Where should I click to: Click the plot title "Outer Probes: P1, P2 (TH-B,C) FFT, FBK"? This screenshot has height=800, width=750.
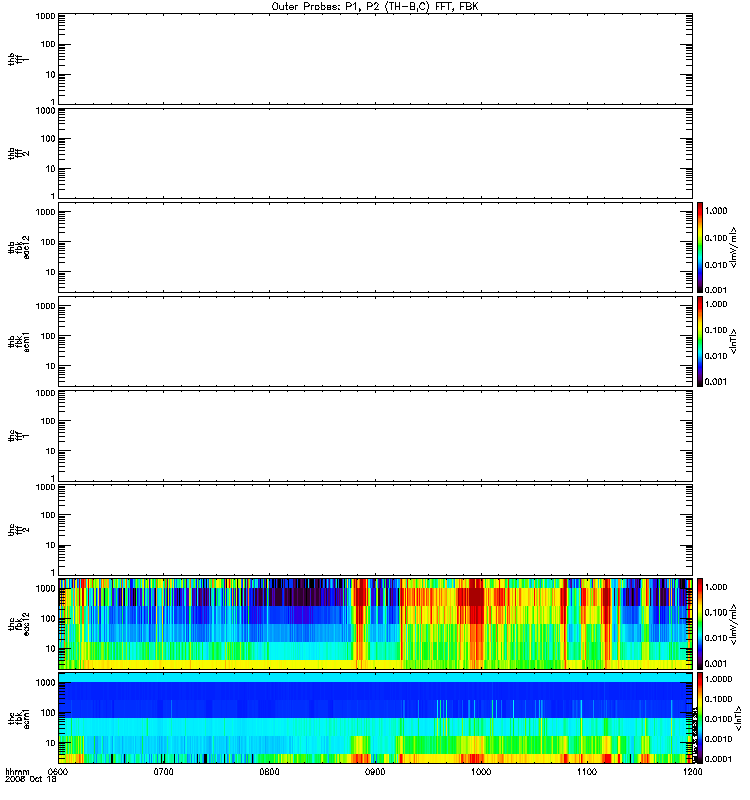click(x=375, y=7)
